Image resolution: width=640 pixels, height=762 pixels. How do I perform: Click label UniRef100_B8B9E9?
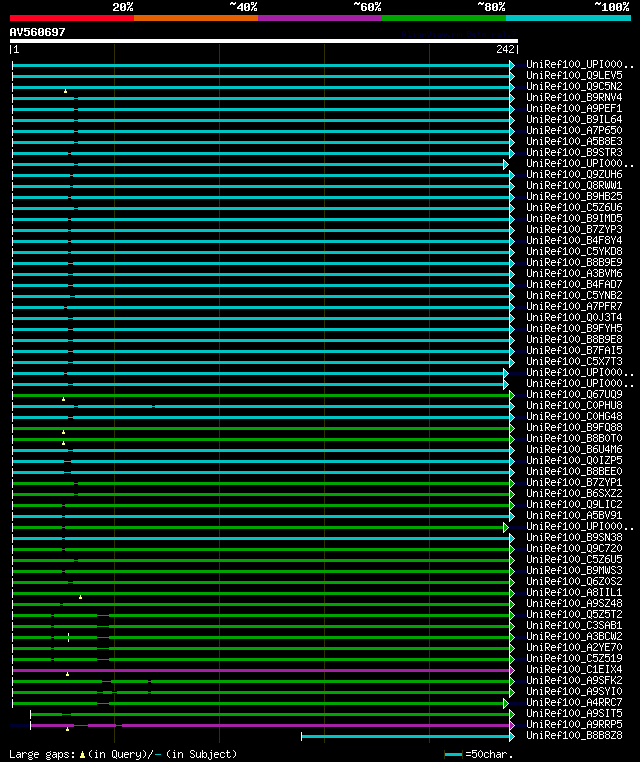[574, 262]
